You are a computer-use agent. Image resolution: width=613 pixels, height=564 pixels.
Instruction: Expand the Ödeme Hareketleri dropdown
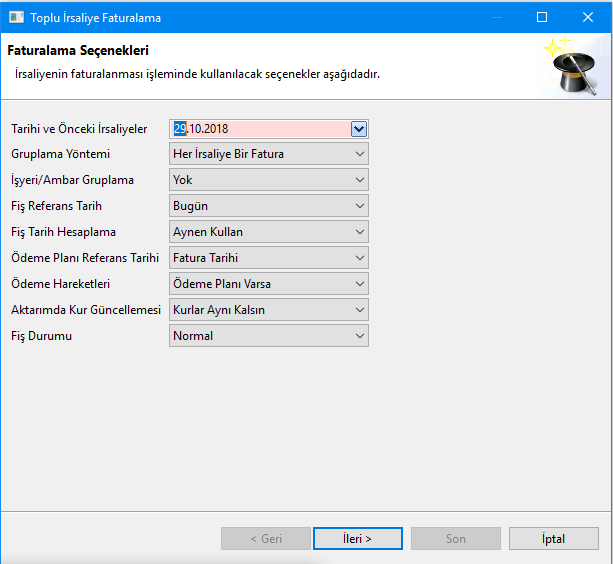point(269,284)
